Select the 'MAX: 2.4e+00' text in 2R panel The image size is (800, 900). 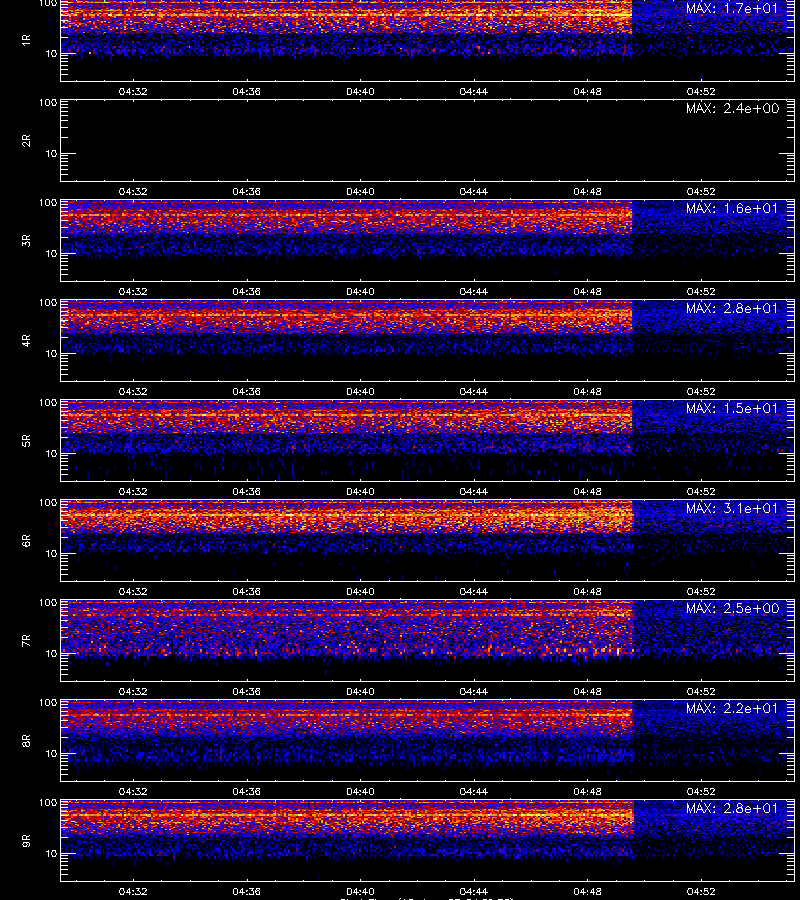click(732, 108)
